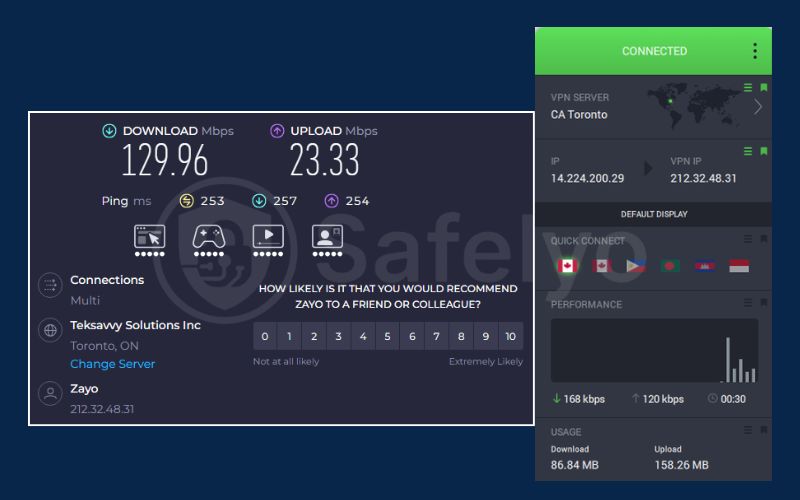Screen dimensions: 800x500
Task: Rate recommendation 3
Action: tap(338, 336)
